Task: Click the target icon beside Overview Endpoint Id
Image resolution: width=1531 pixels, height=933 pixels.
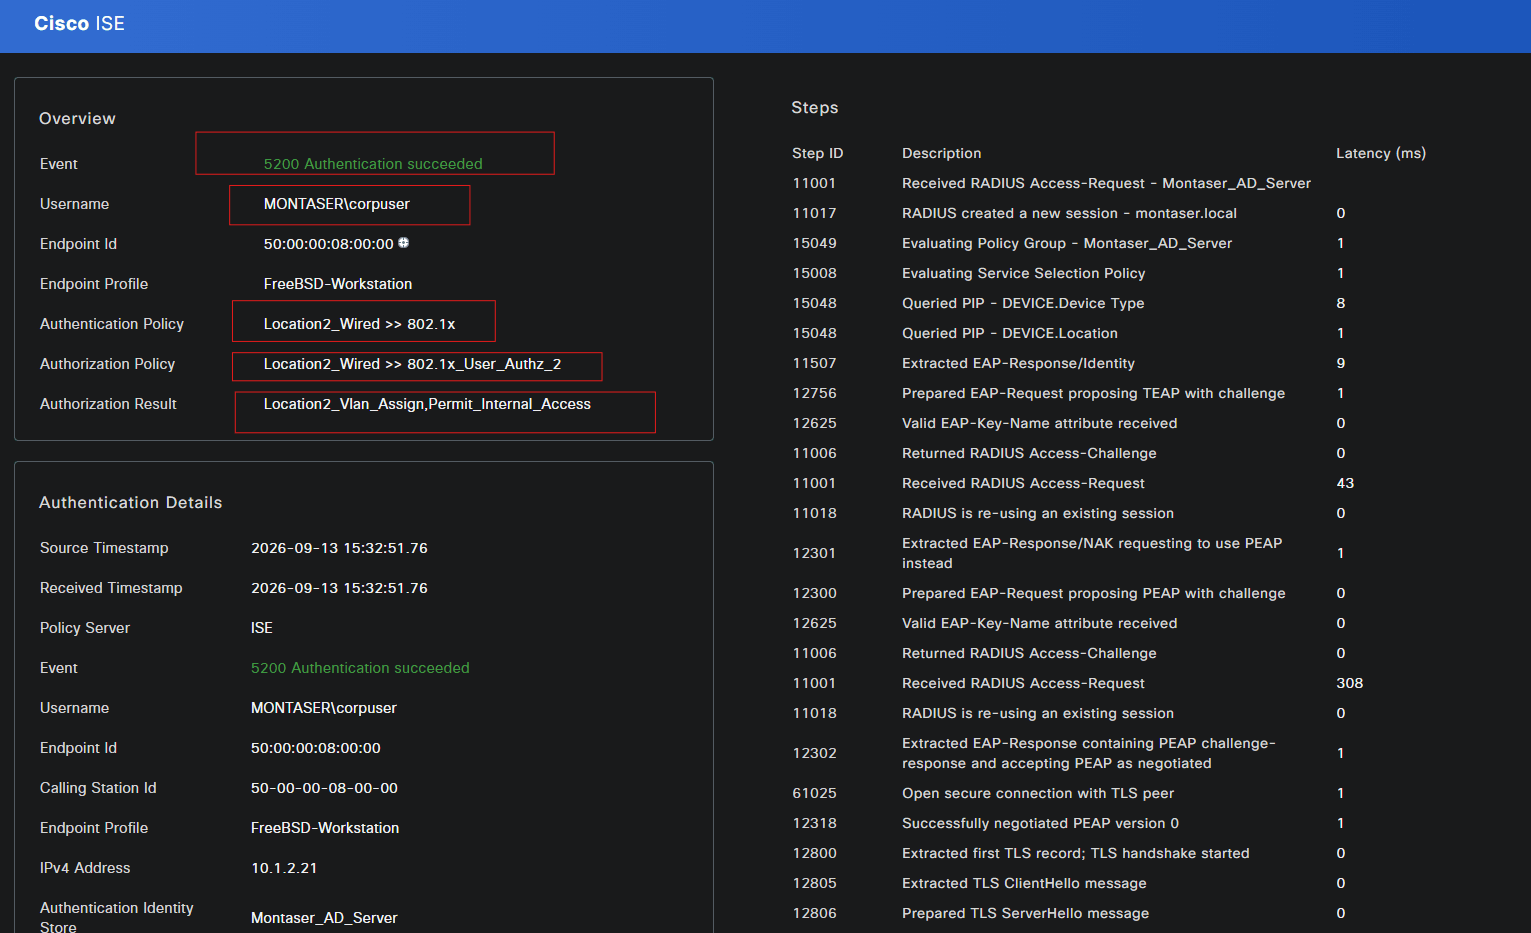Action: (404, 243)
